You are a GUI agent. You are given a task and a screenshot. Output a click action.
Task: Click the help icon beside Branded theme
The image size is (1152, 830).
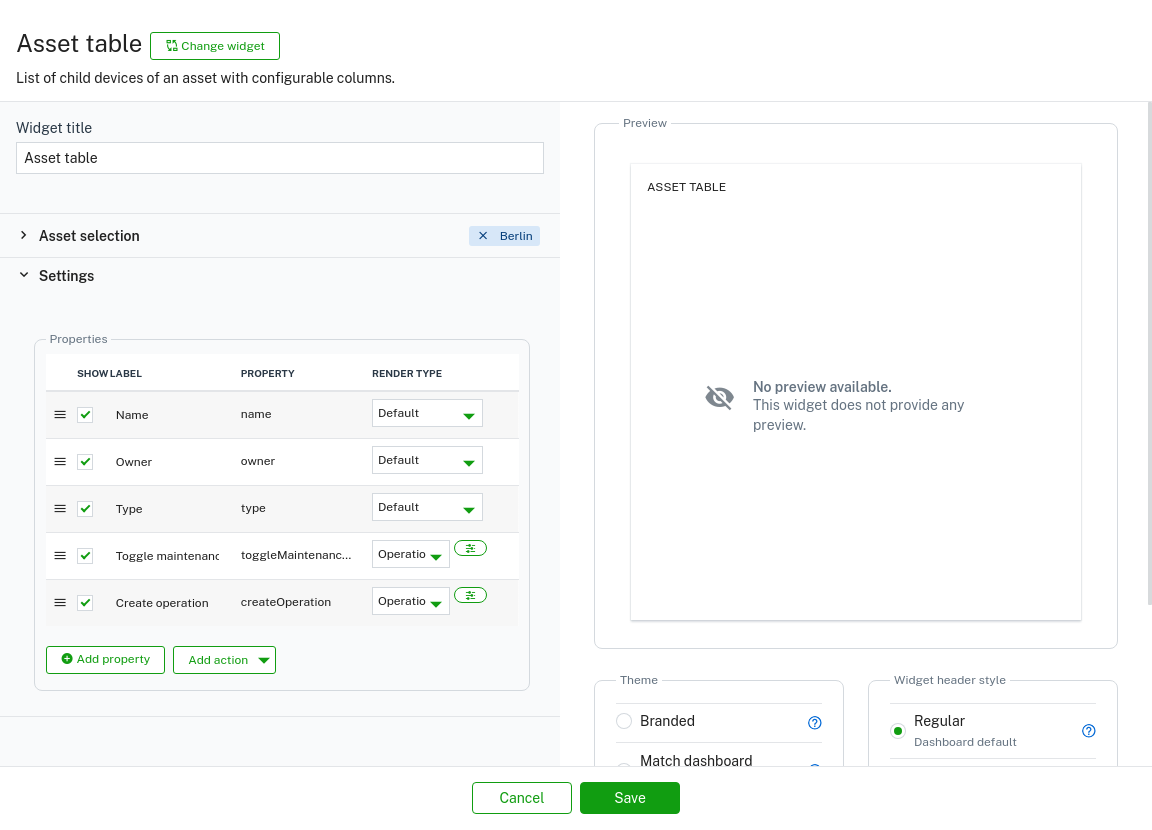click(x=814, y=722)
